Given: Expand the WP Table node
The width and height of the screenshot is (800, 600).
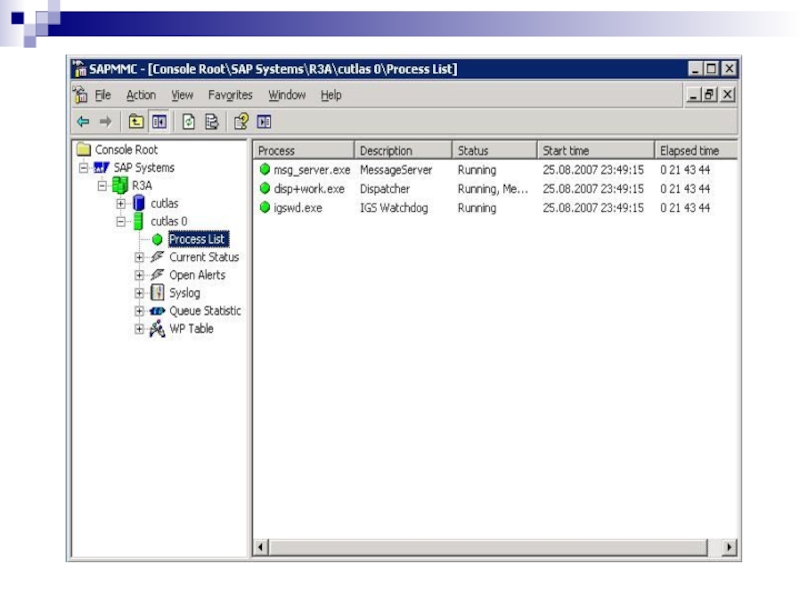Looking at the screenshot, I should point(139,329).
